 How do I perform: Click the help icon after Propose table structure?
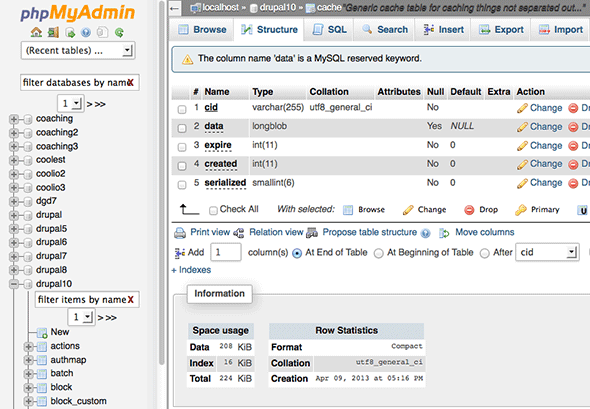pos(426,233)
